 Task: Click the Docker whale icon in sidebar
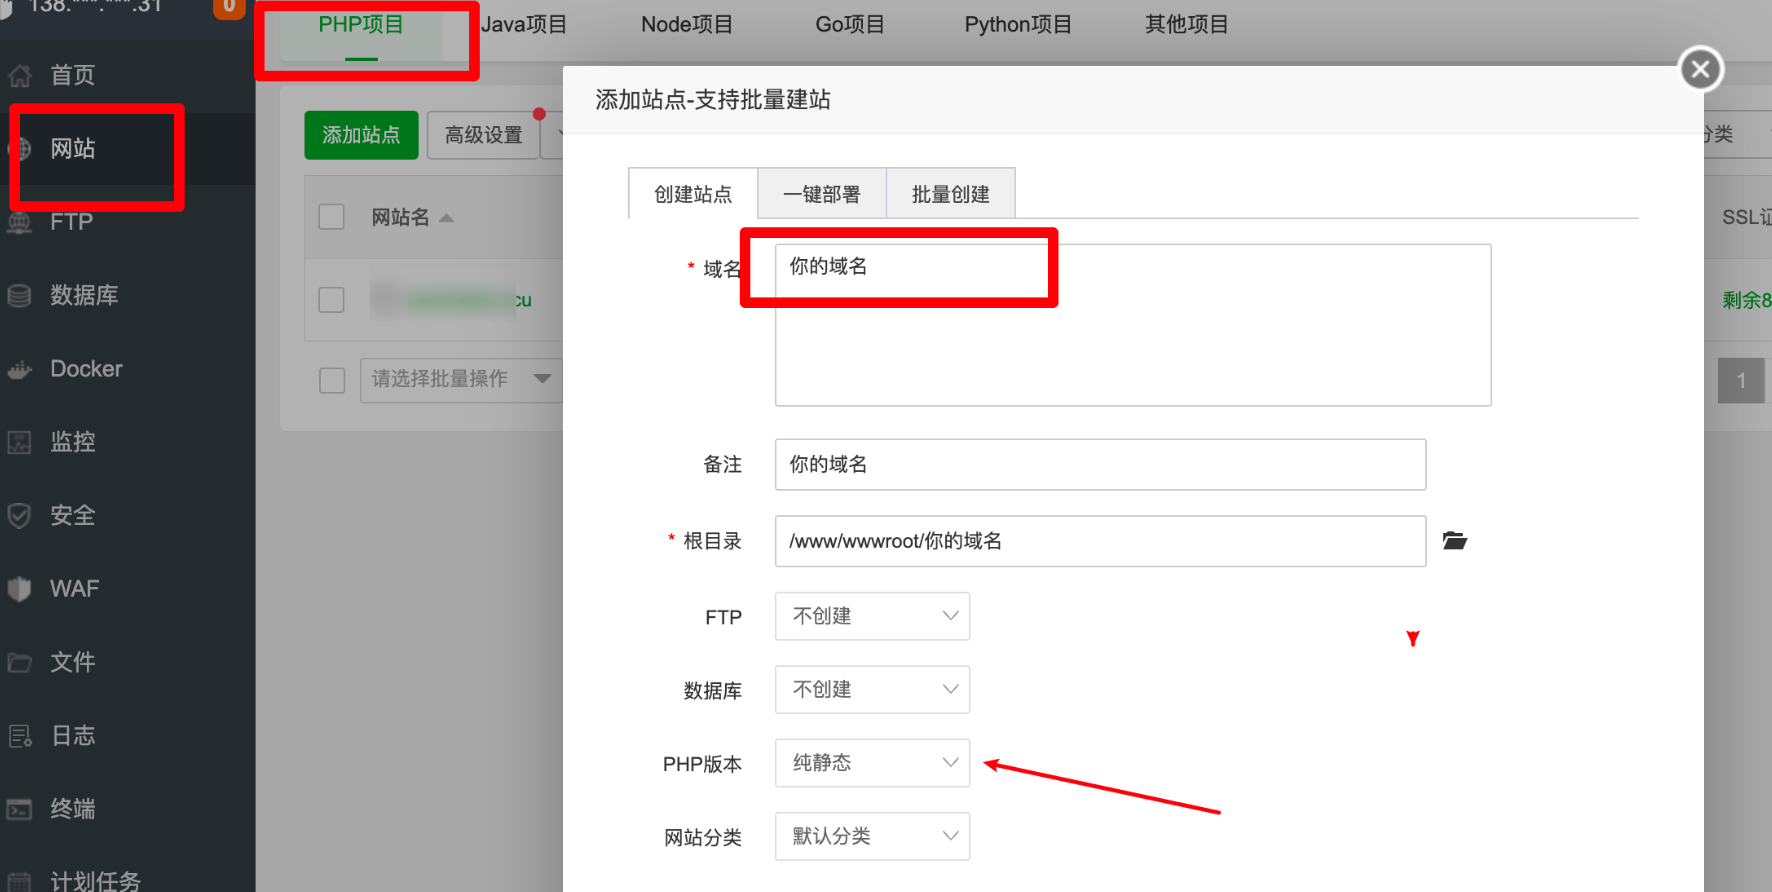pyautogui.click(x=20, y=370)
